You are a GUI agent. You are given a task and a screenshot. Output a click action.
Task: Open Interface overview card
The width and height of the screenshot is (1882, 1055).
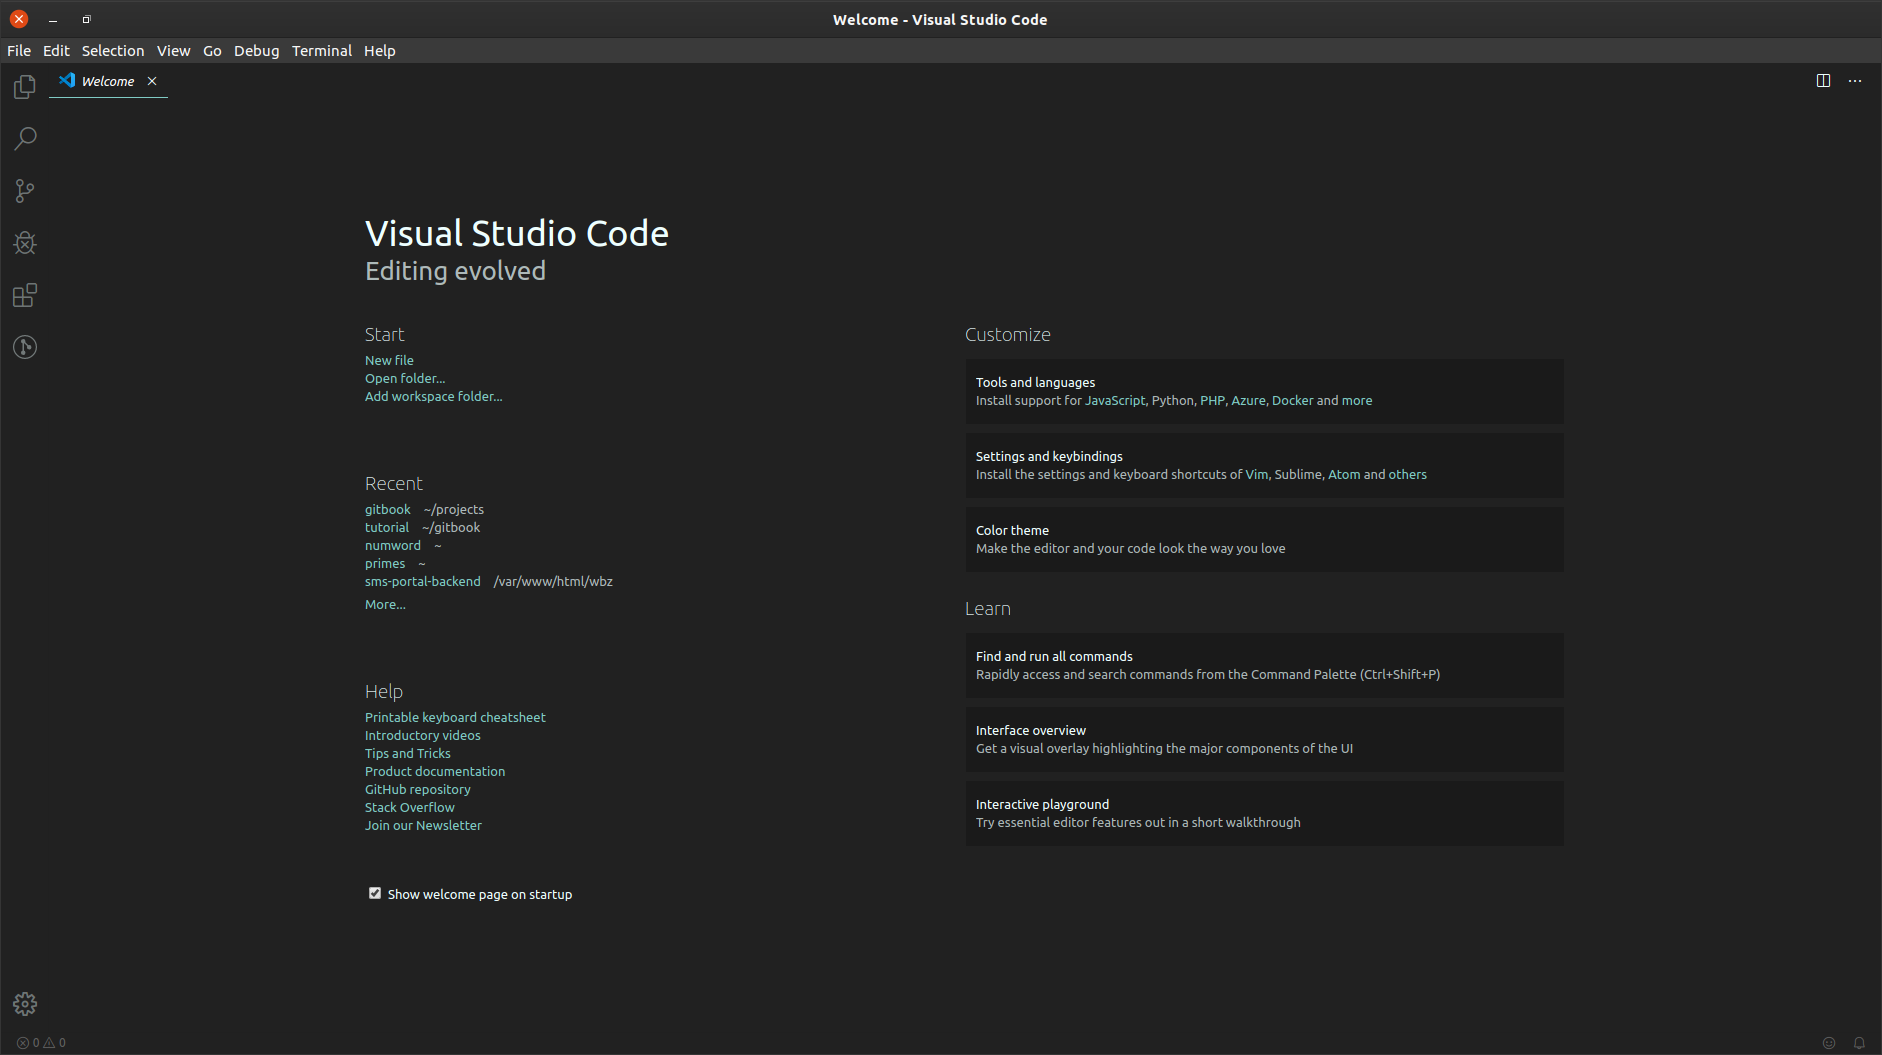tap(1264, 739)
